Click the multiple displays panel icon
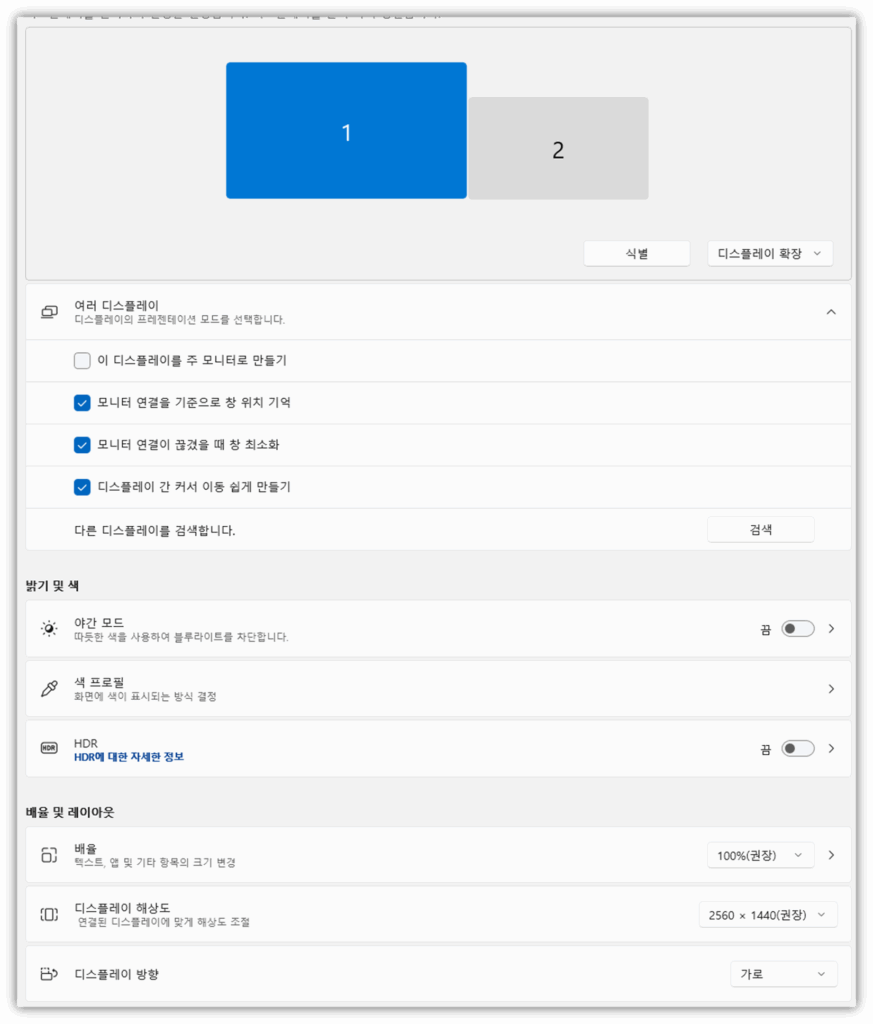Screen dimensions: 873x1024 point(48,311)
